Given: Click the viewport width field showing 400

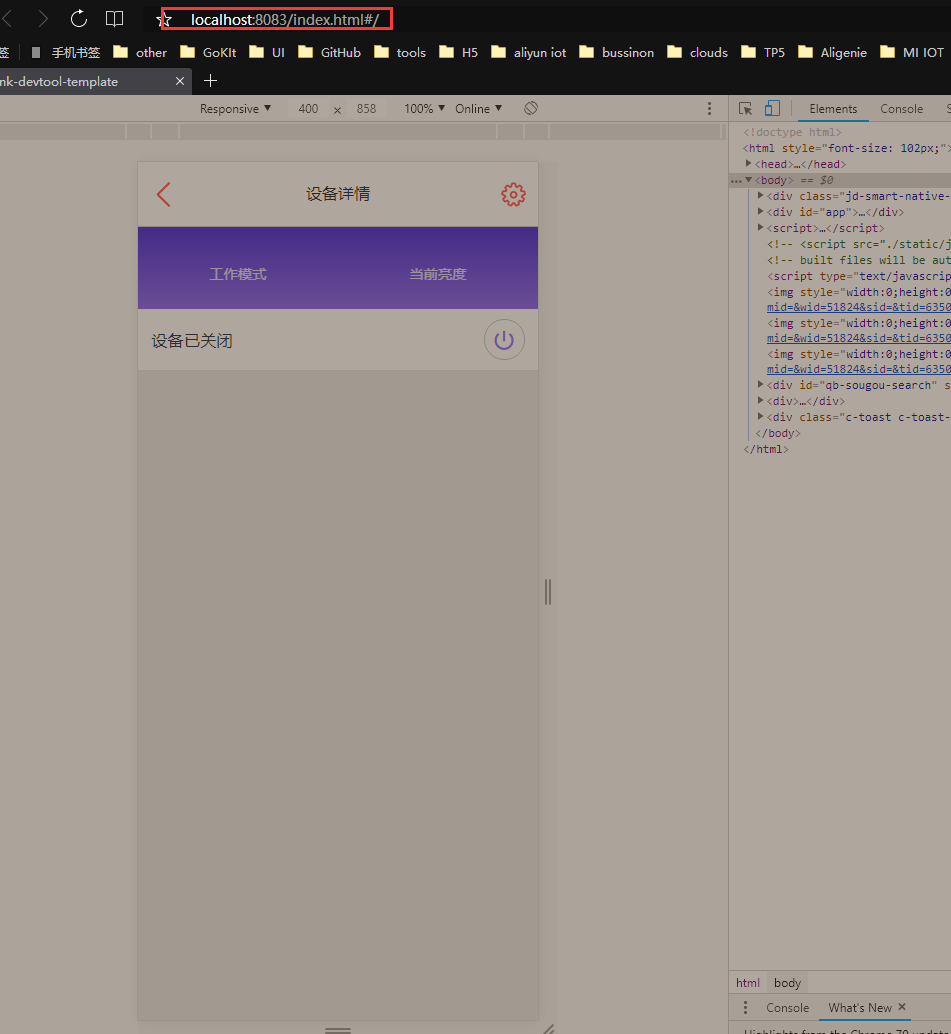Looking at the screenshot, I should [x=308, y=108].
